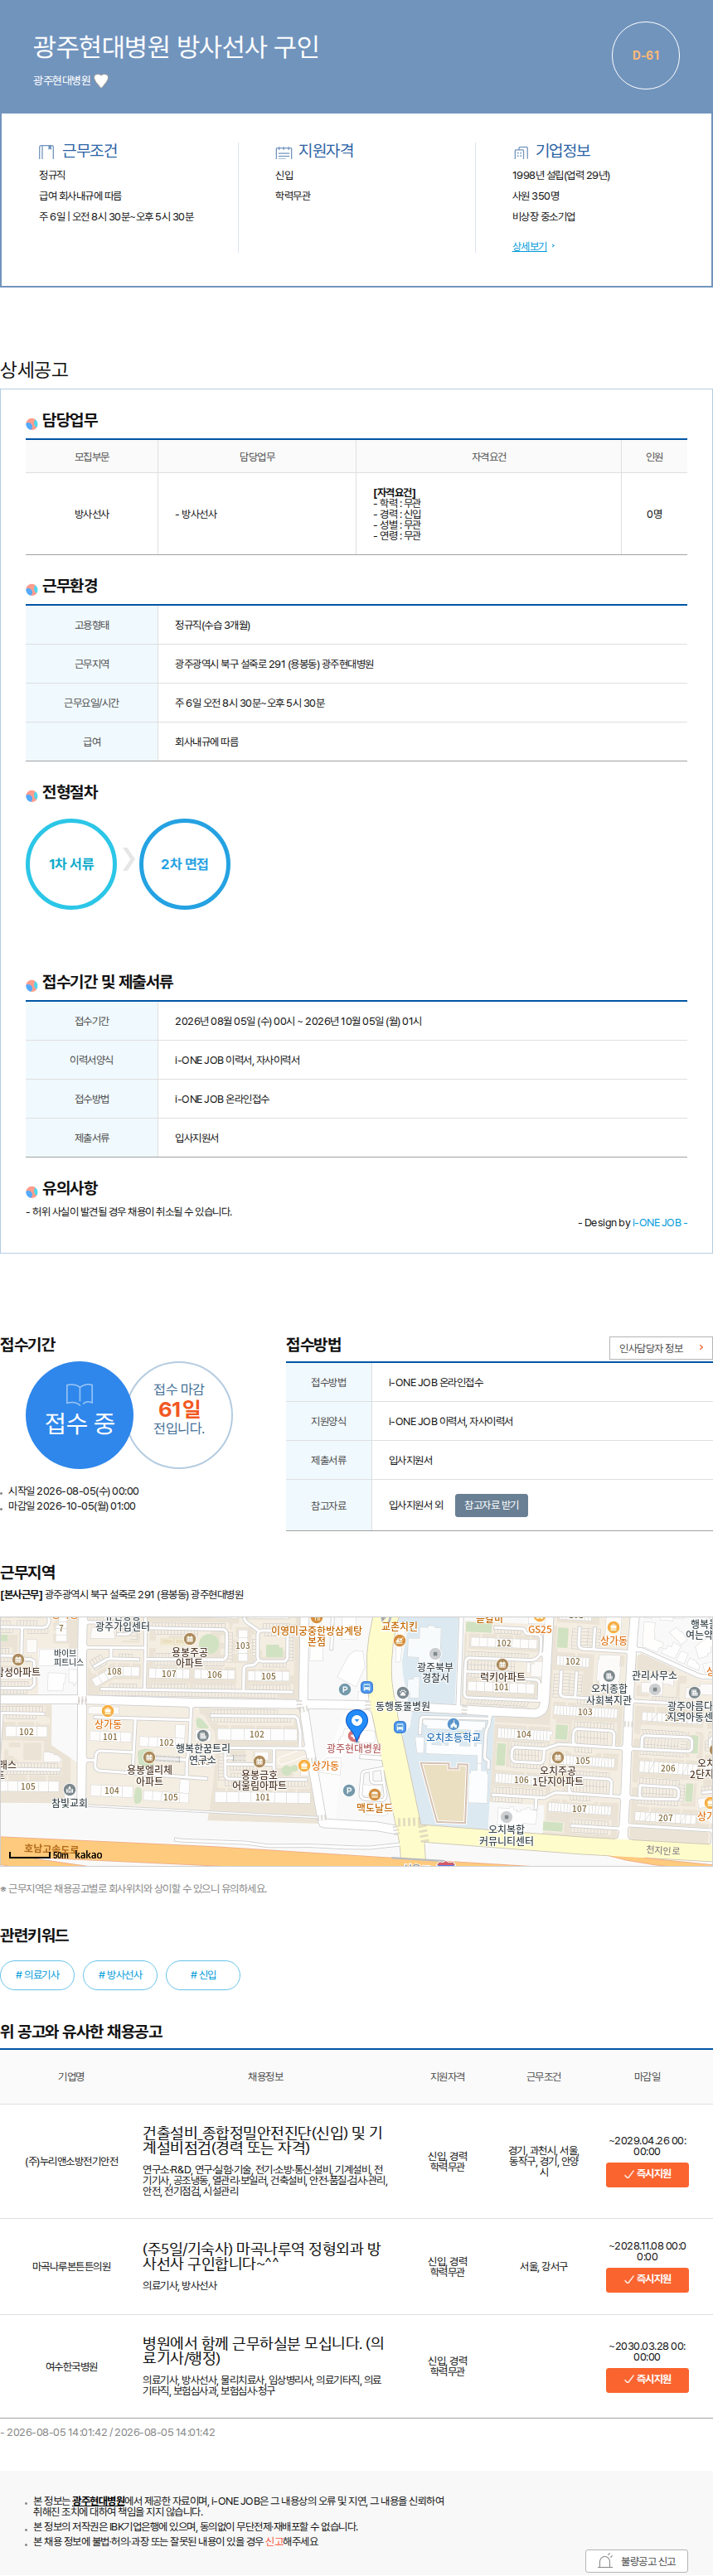Viewport: 713px width, 2576px height.
Task: Click the 정규직(수습 3개월) cell
Action: (x=422, y=625)
